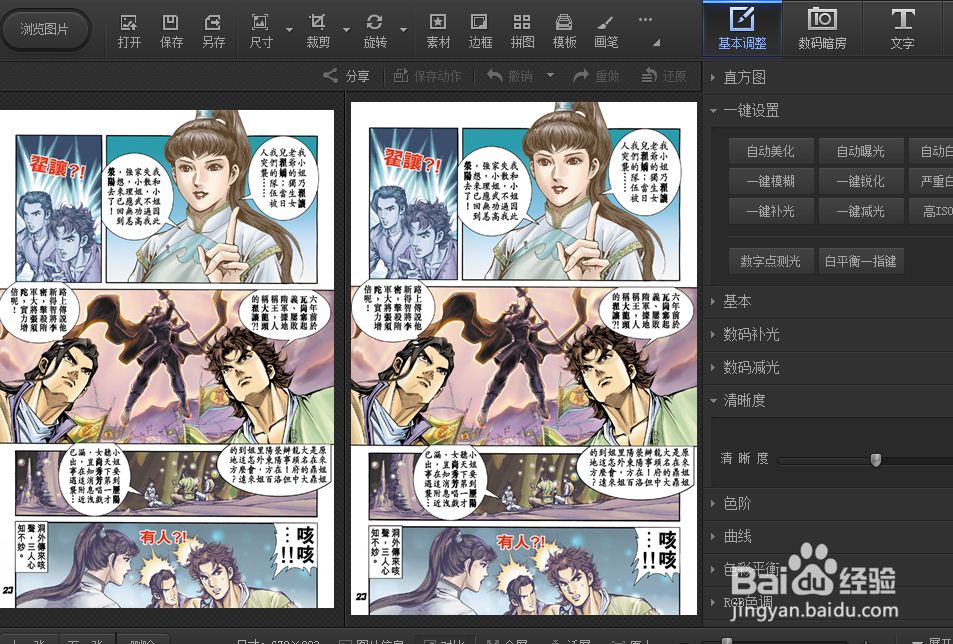953x644 pixels.
Task: Click 分享 share icon
Action: pos(346,76)
